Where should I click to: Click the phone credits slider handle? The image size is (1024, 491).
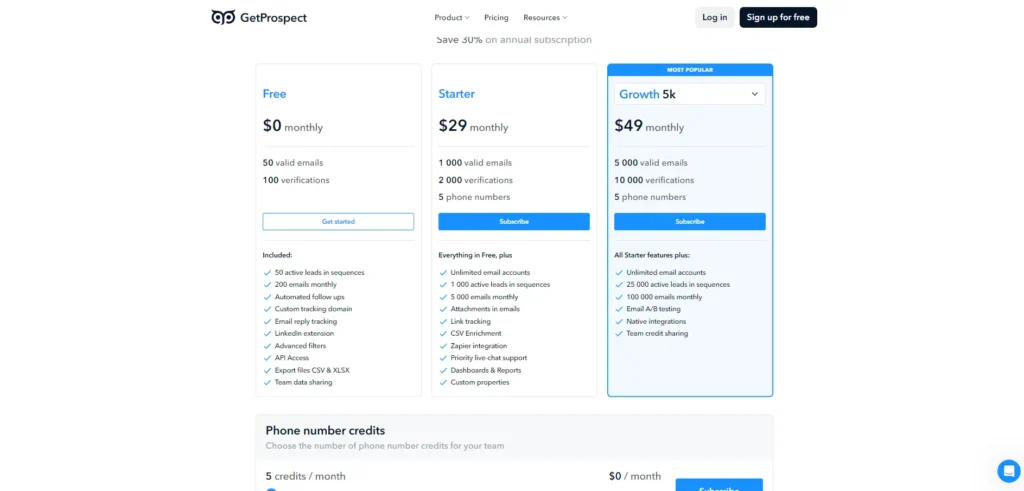(x=271, y=489)
